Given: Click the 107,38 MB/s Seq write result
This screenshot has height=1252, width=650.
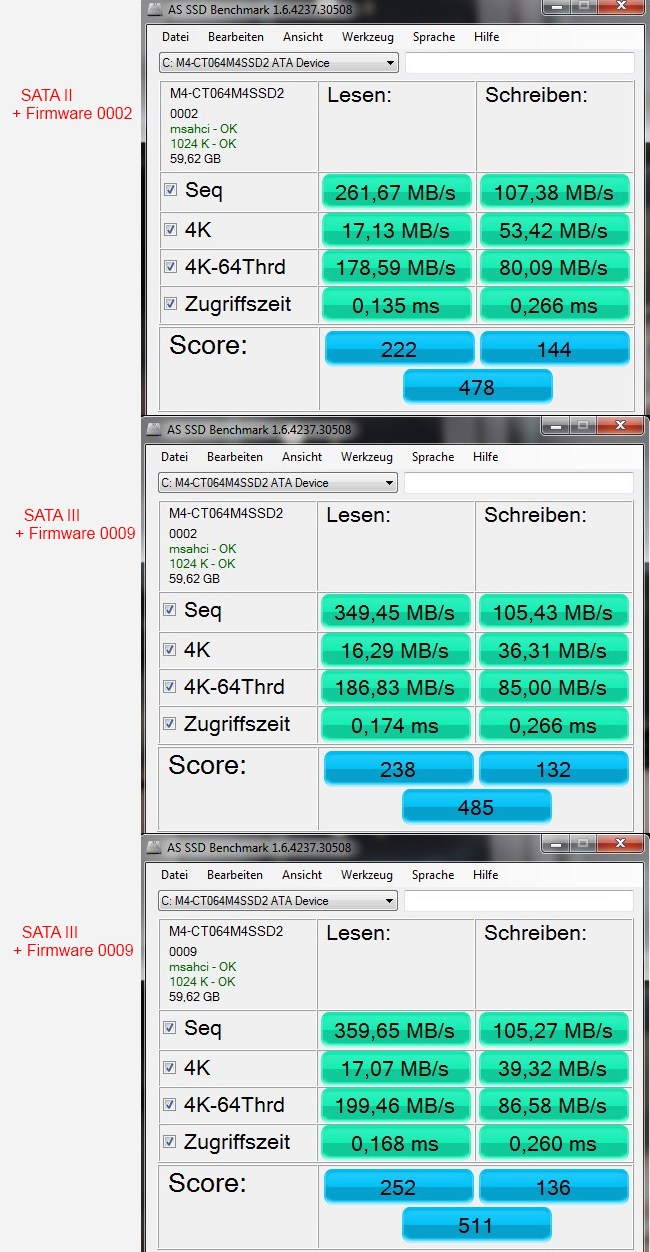Looking at the screenshot, I should 554,191.
